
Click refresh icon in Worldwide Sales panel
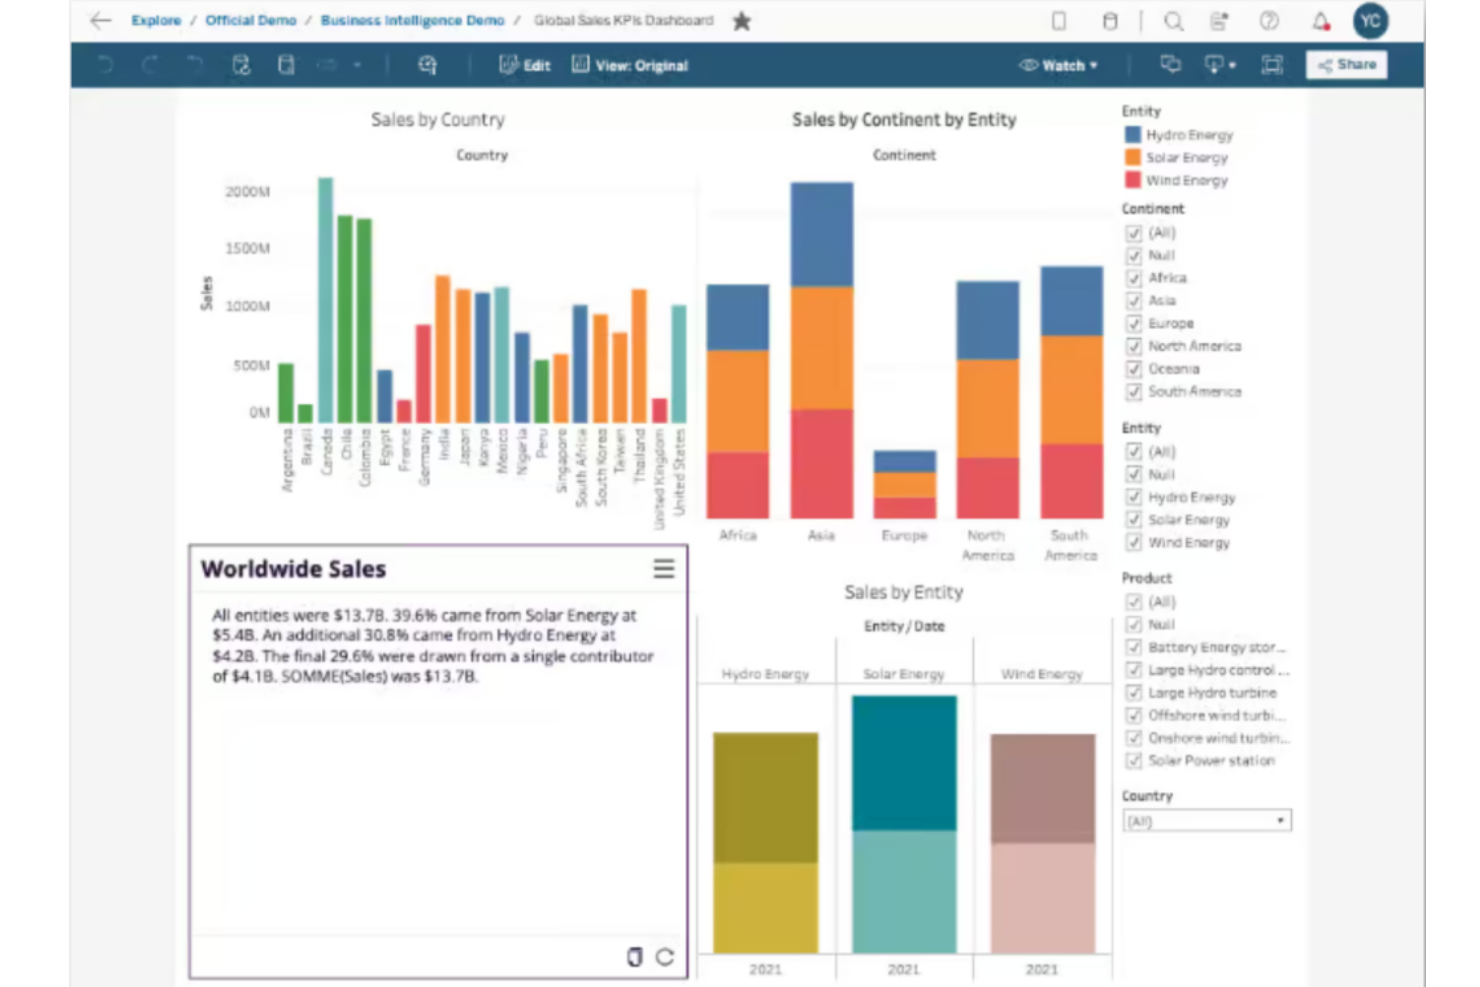(x=665, y=957)
